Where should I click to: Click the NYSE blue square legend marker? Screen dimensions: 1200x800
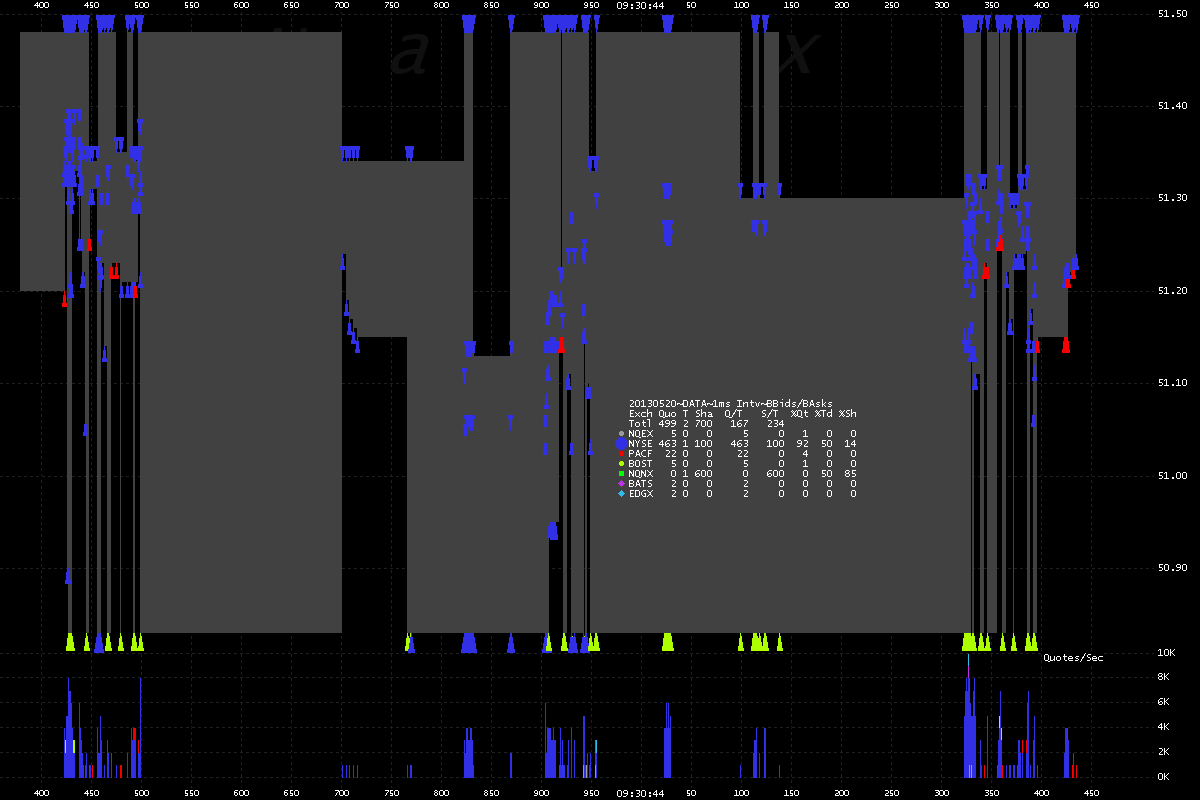point(621,443)
